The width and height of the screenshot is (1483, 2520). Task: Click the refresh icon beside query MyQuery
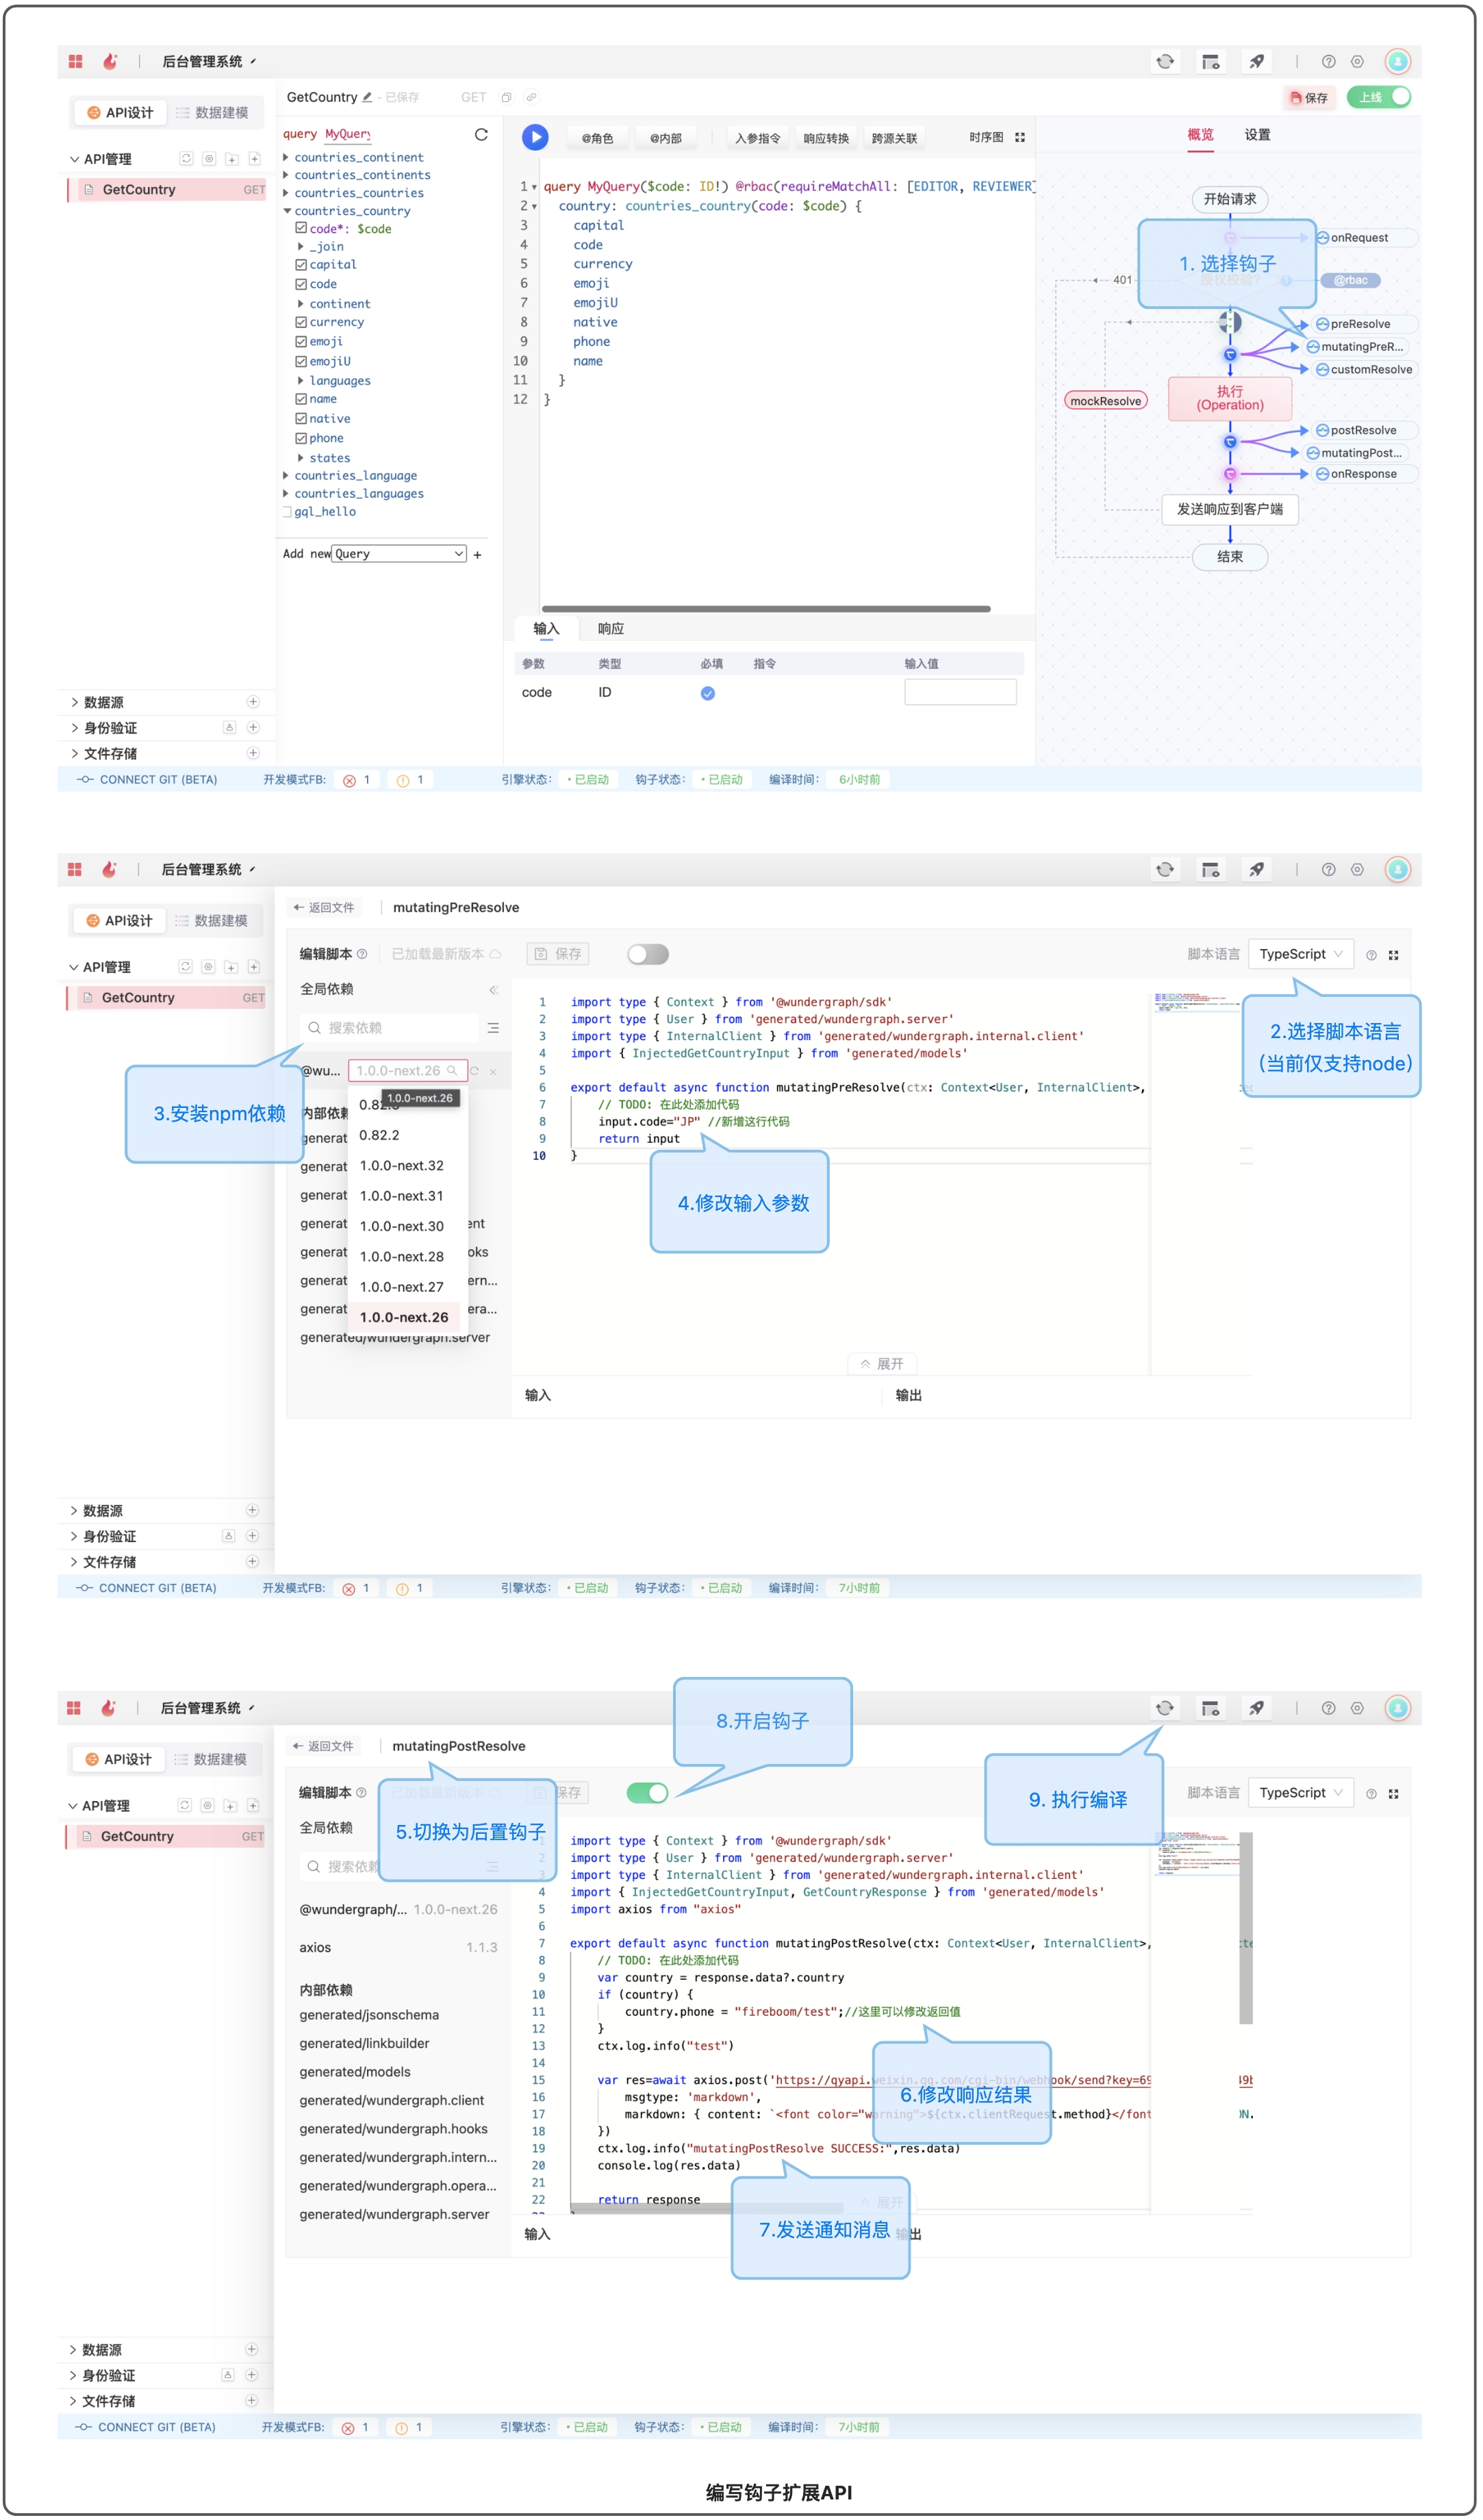click(x=481, y=134)
